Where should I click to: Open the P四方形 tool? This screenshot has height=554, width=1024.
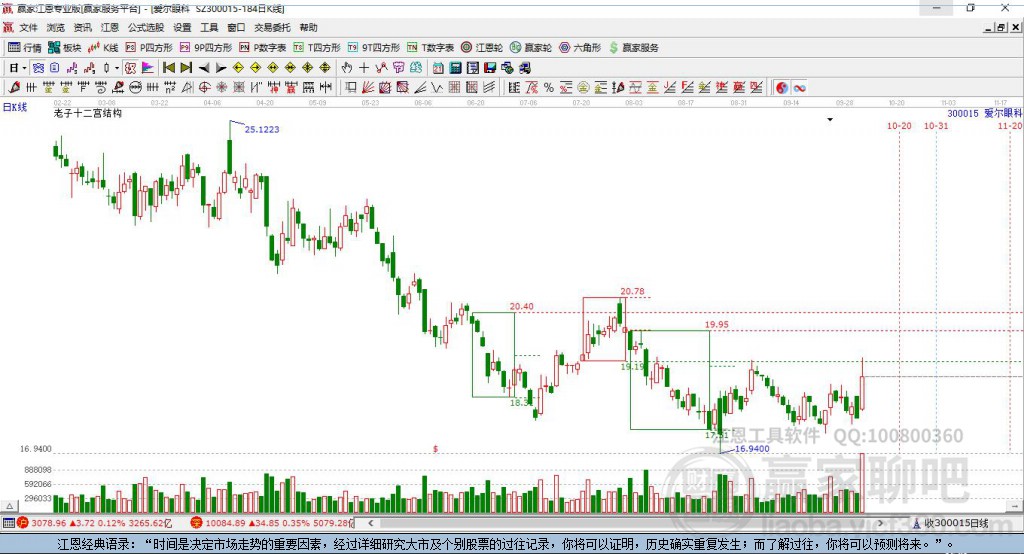point(149,48)
